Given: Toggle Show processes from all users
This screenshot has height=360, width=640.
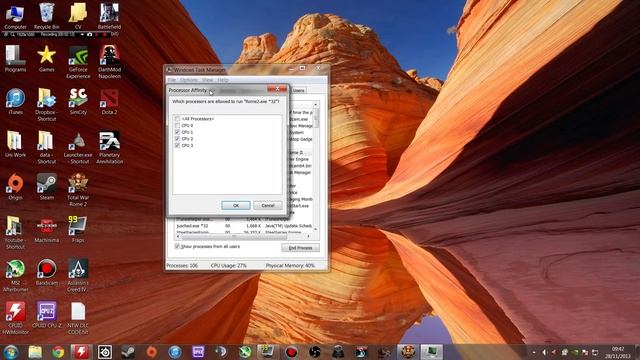Looking at the screenshot, I should [x=177, y=247].
